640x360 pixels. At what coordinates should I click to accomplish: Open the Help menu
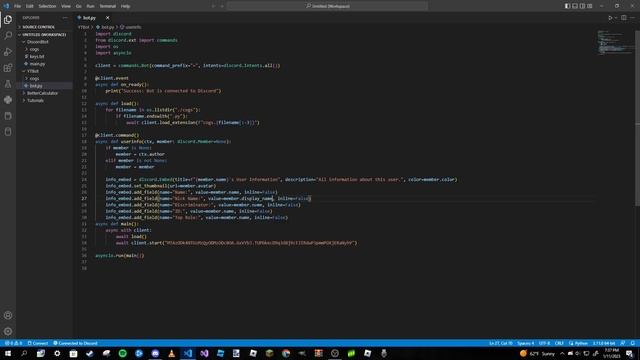[x=125, y=6]
